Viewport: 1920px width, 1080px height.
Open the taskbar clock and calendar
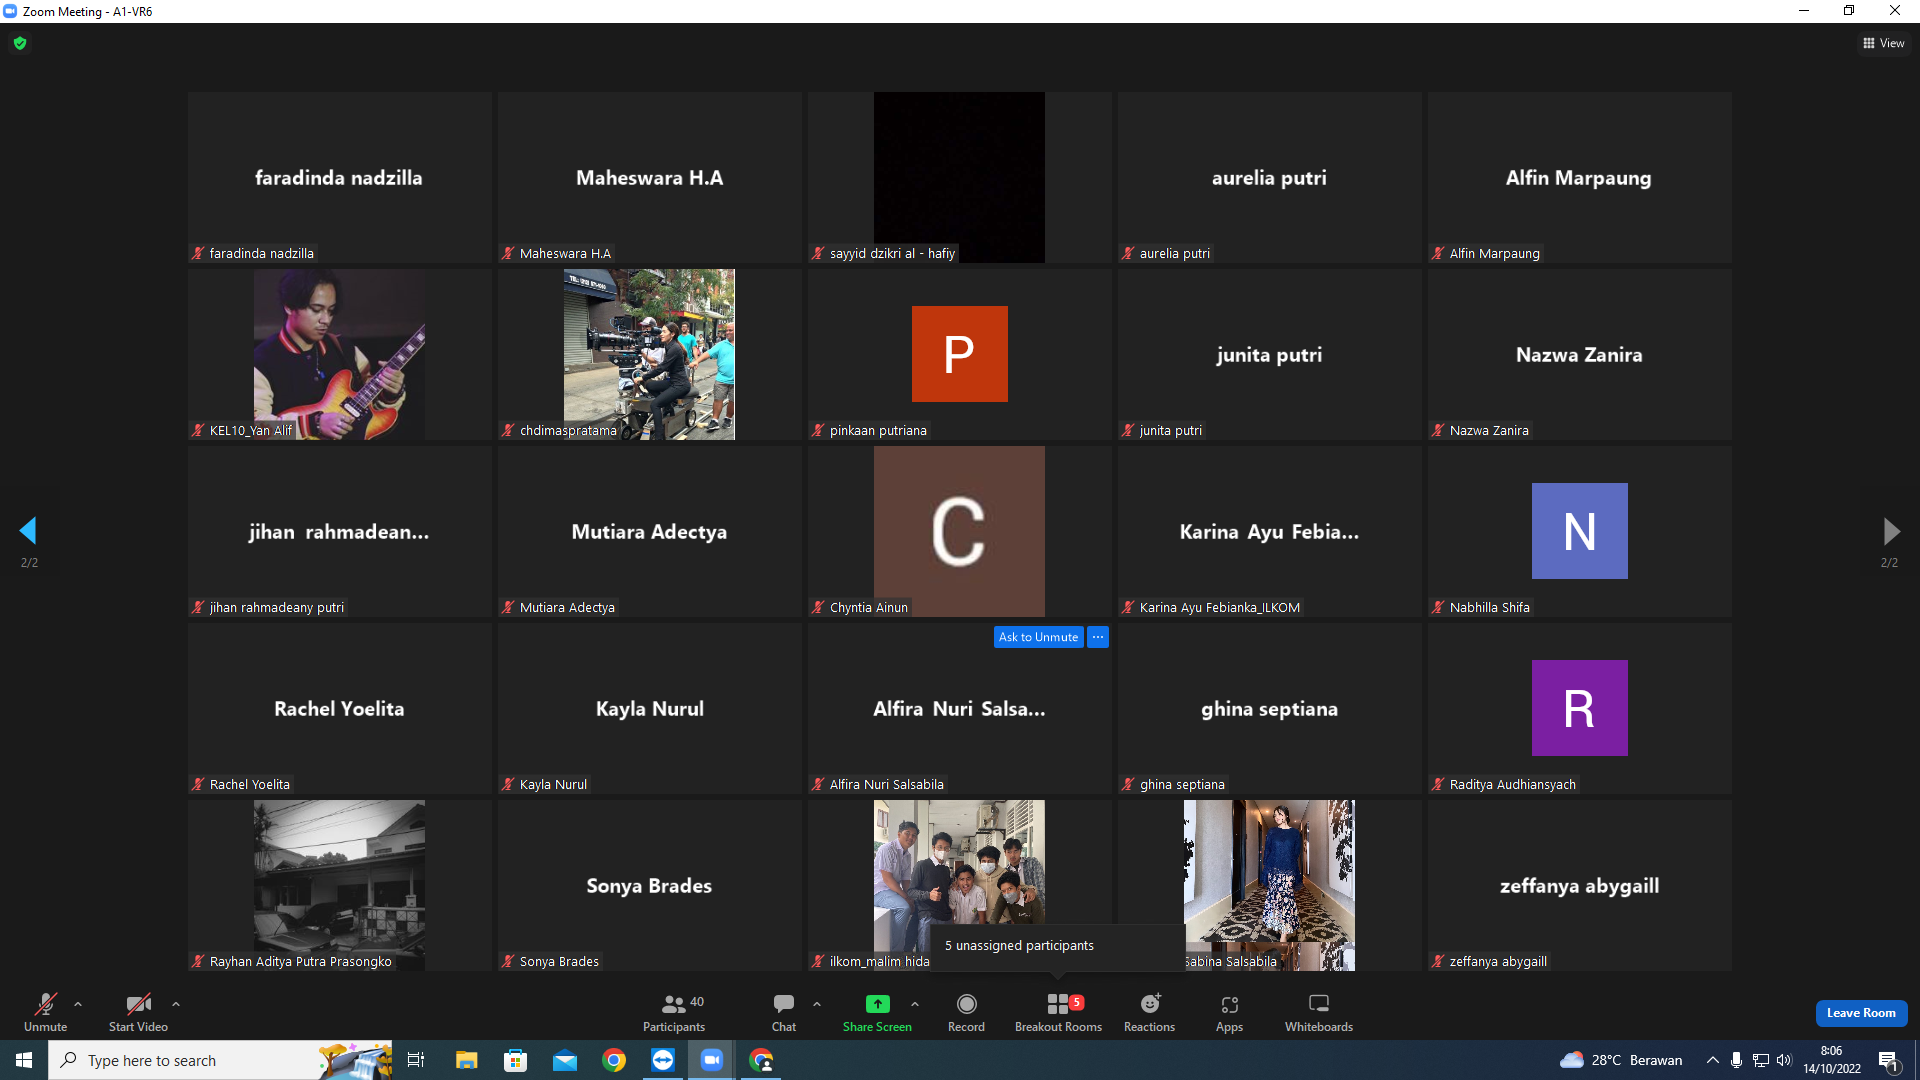pyautogui.click(x=1832, y=1060)
